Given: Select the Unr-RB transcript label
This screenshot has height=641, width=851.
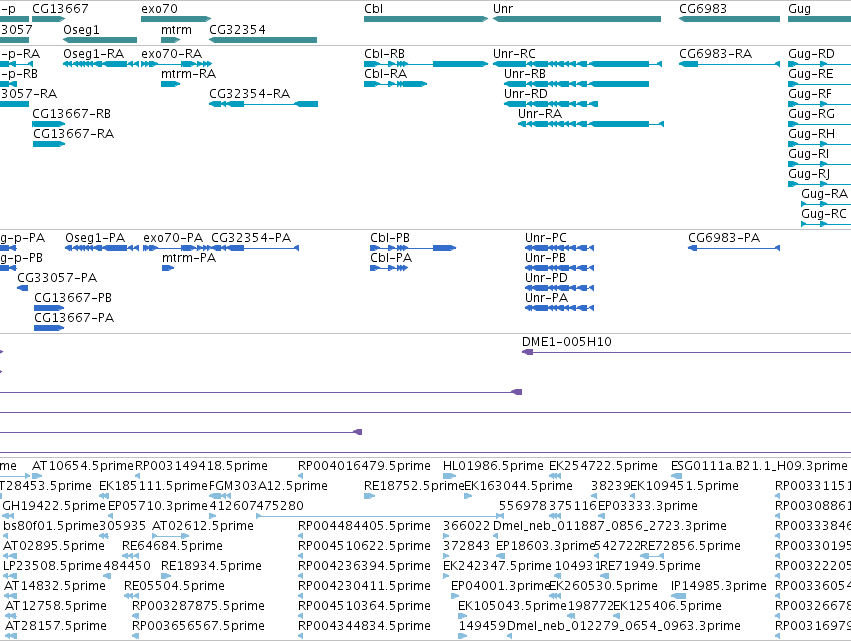Looking at the screenshot, I should tap(525, 73).
